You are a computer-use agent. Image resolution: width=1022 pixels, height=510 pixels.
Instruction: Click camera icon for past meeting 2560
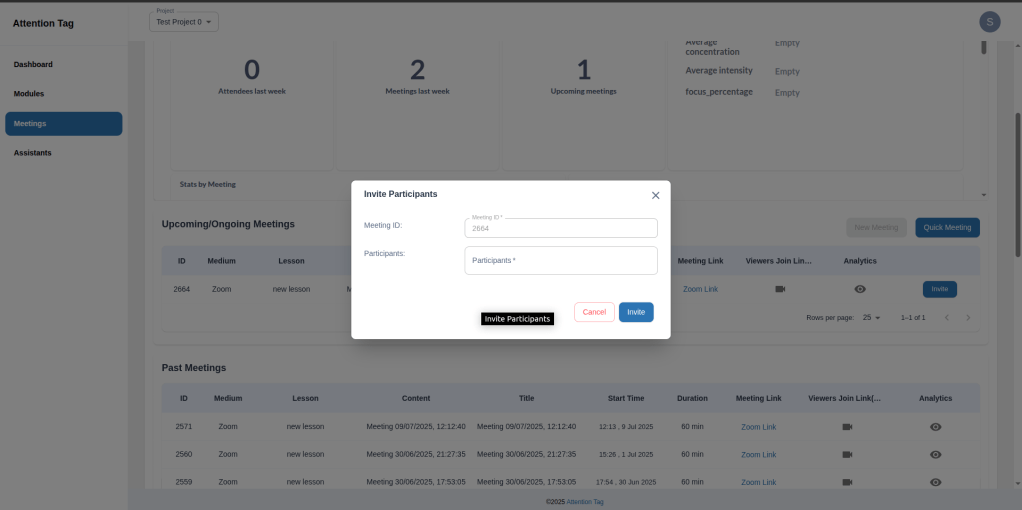tap(847, 454)
